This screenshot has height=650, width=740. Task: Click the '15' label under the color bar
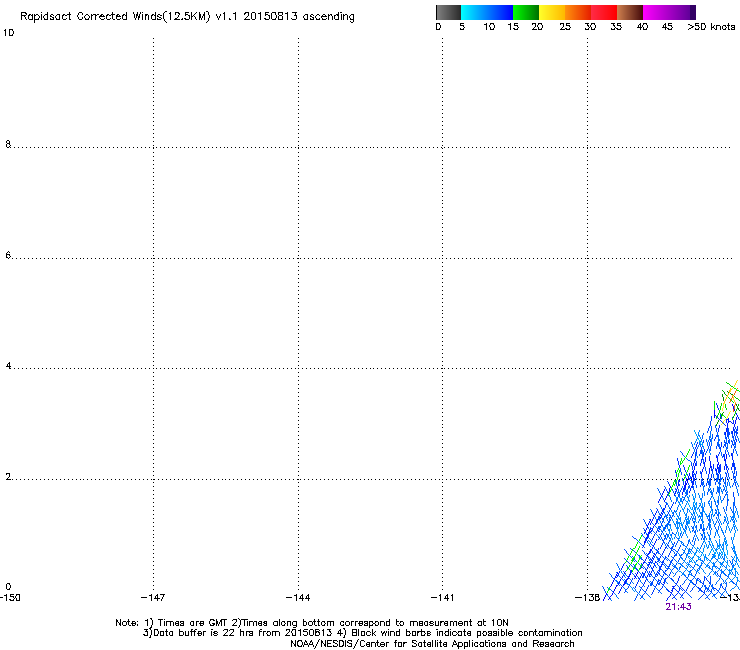(513, 27)
